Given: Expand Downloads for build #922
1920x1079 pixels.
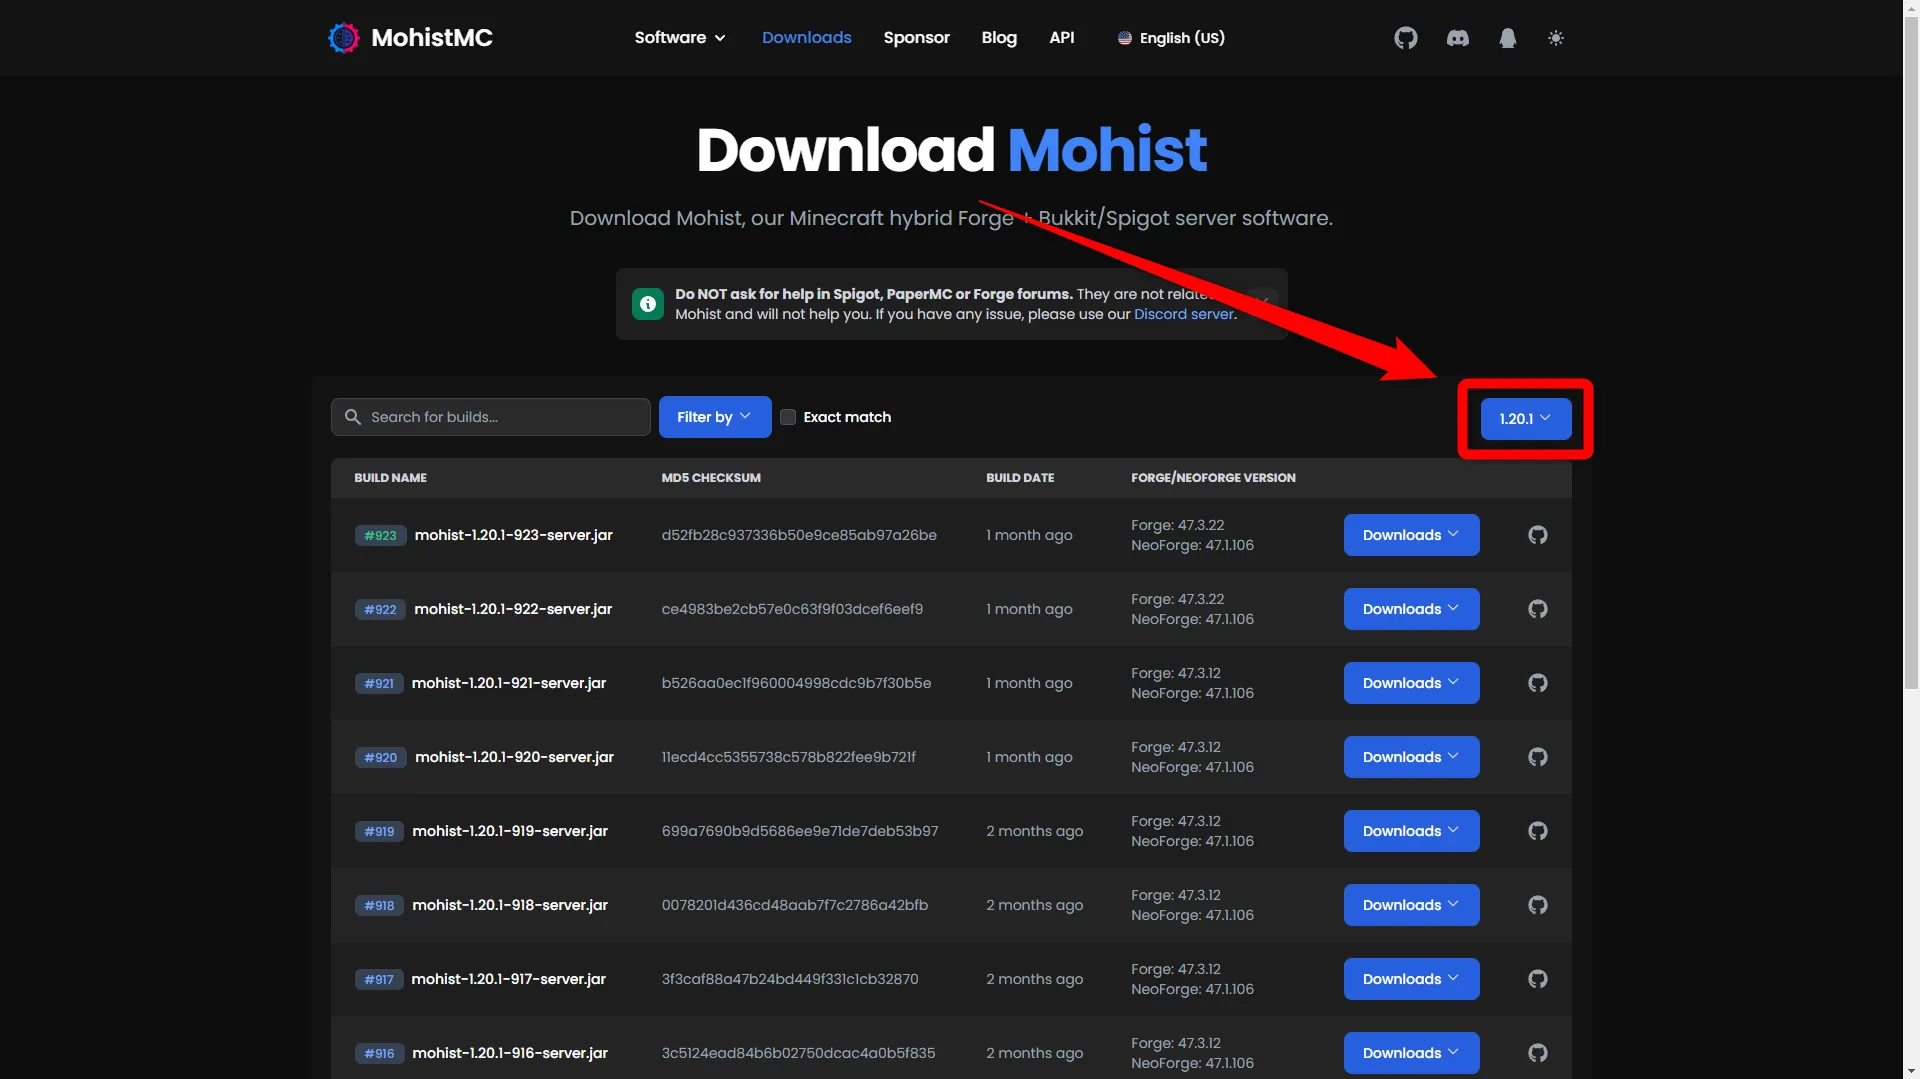Looking at the screenshot, I should tap(1411, 609).
